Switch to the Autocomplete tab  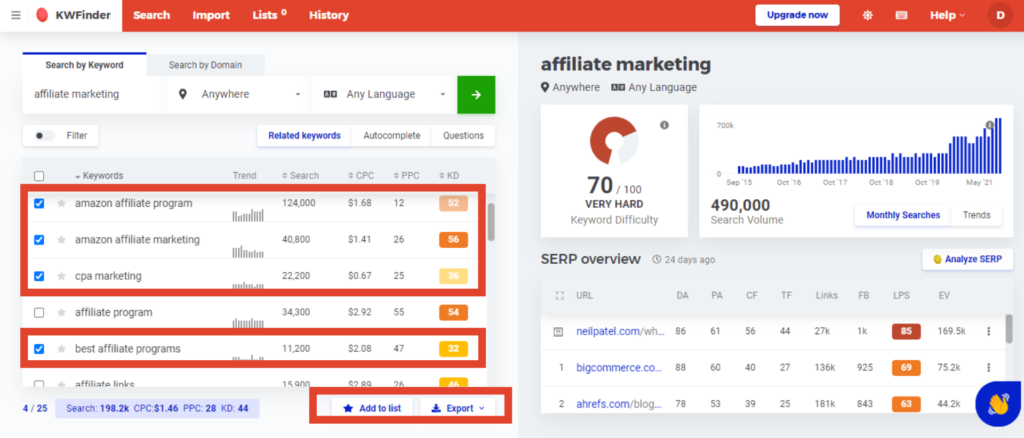pyautogui.click(x=391, y=136)
